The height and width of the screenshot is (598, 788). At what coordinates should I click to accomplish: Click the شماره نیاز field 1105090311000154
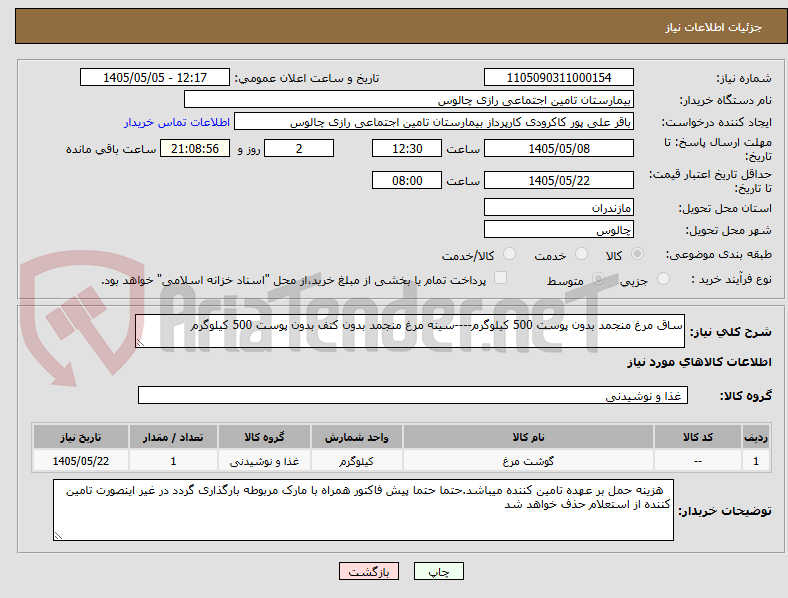558,77
